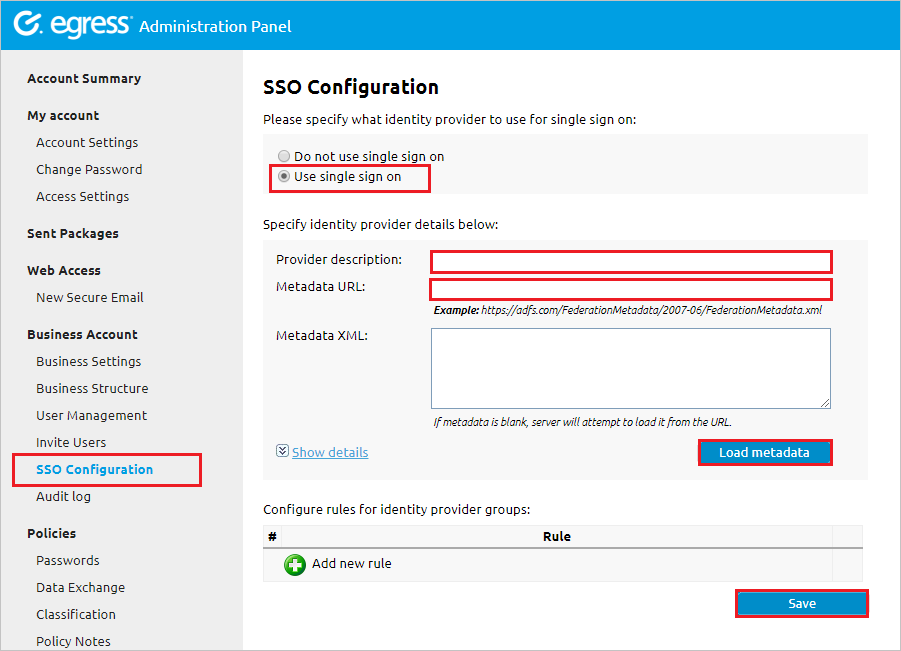Focus the Provider description field
This screenshot has height=651, width=901.
pyautogui.click(x=631, y=262)
